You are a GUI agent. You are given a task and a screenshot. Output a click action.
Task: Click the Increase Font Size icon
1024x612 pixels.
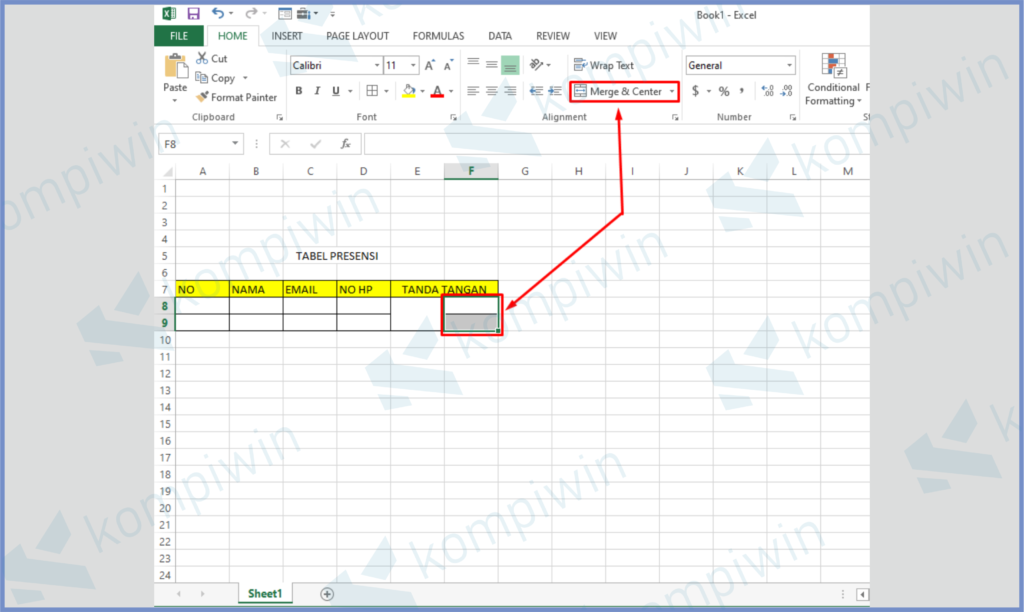click(x=430, y=65)
